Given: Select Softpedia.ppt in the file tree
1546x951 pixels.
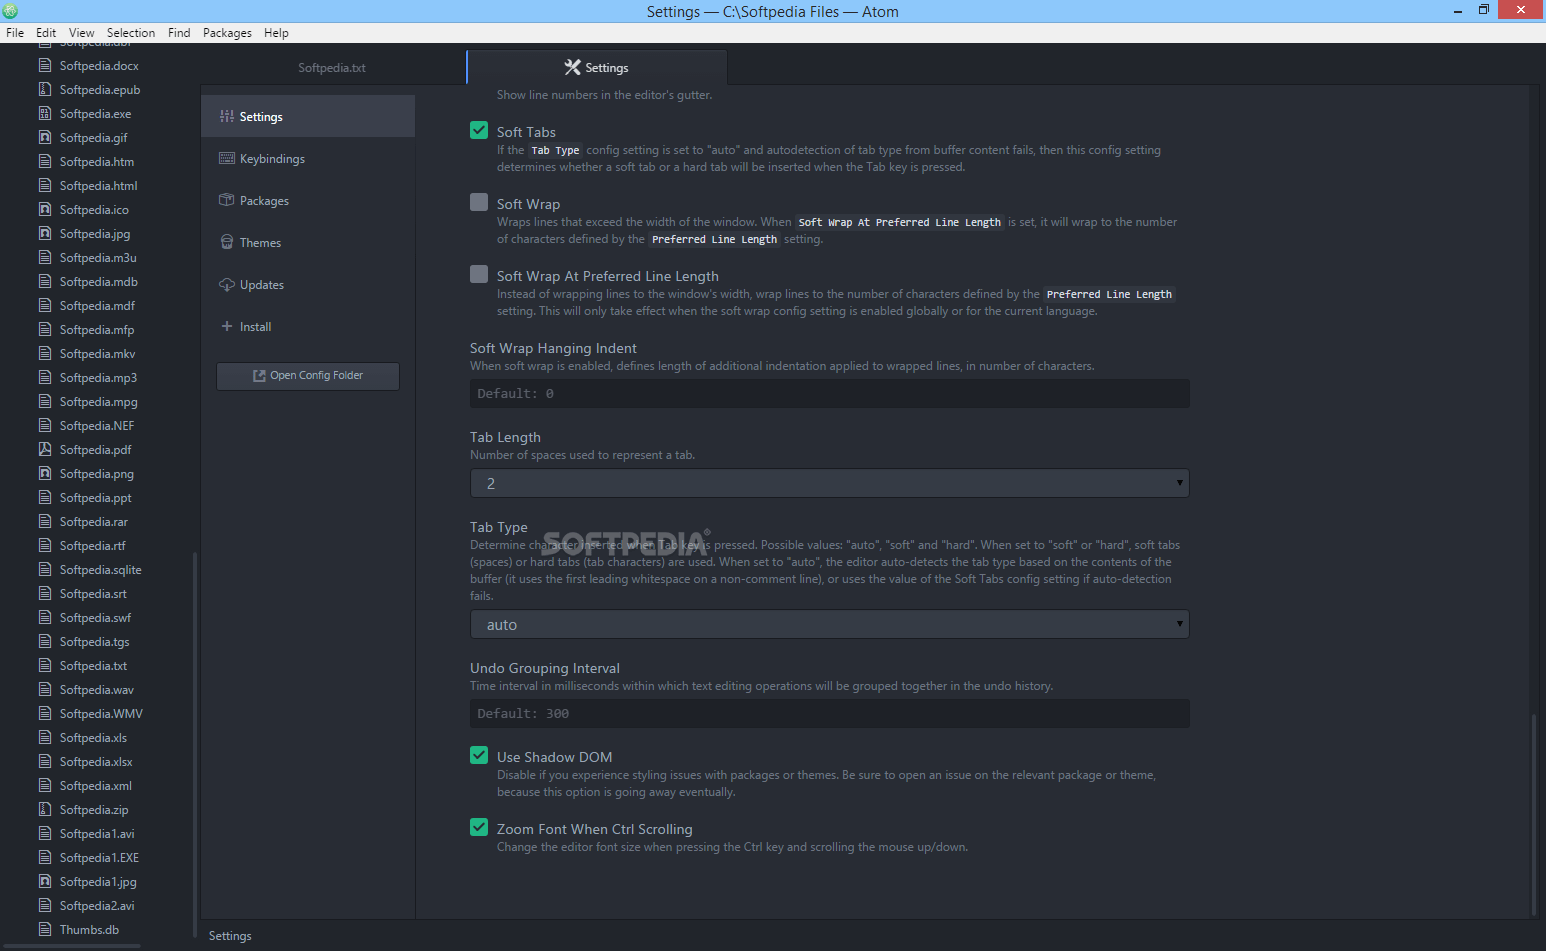Looking at the screenshot, I should 98,497.
